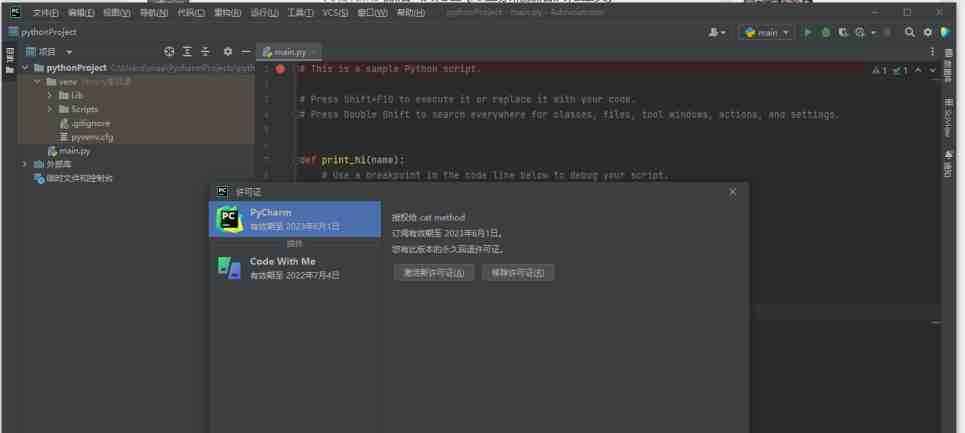Image resolution: width=965 pixels, height=433 pixels.
Task: Open the main run configuration dropdown
Action: (x=766, y=33)
